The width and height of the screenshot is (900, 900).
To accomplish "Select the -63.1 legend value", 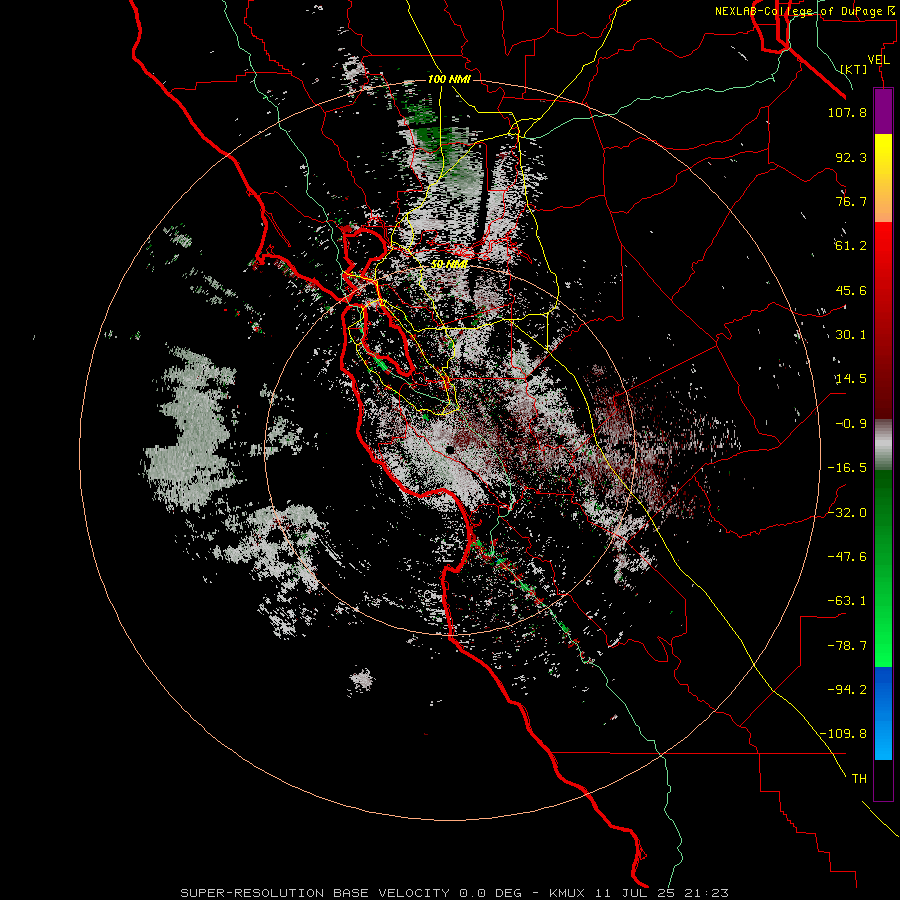I will pyautogui.click(x=847, y=601).
